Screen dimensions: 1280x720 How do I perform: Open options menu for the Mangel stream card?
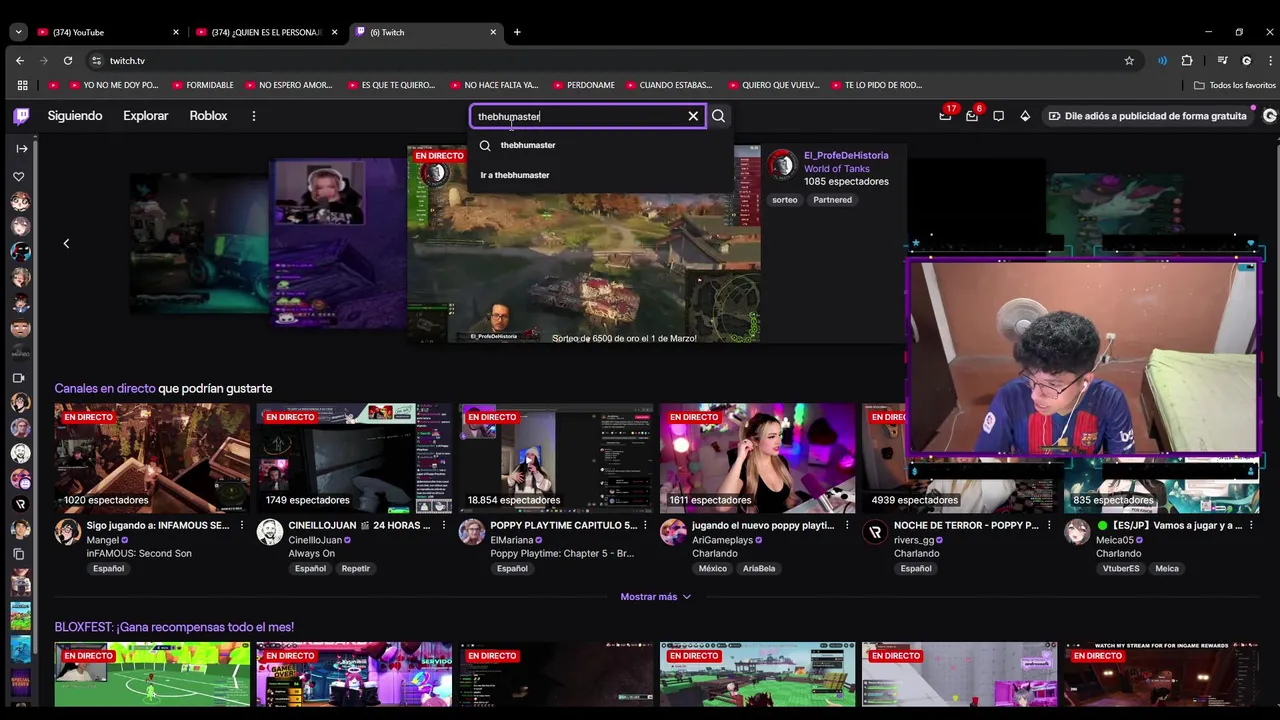pyautogui.click(x=242, y=525)
